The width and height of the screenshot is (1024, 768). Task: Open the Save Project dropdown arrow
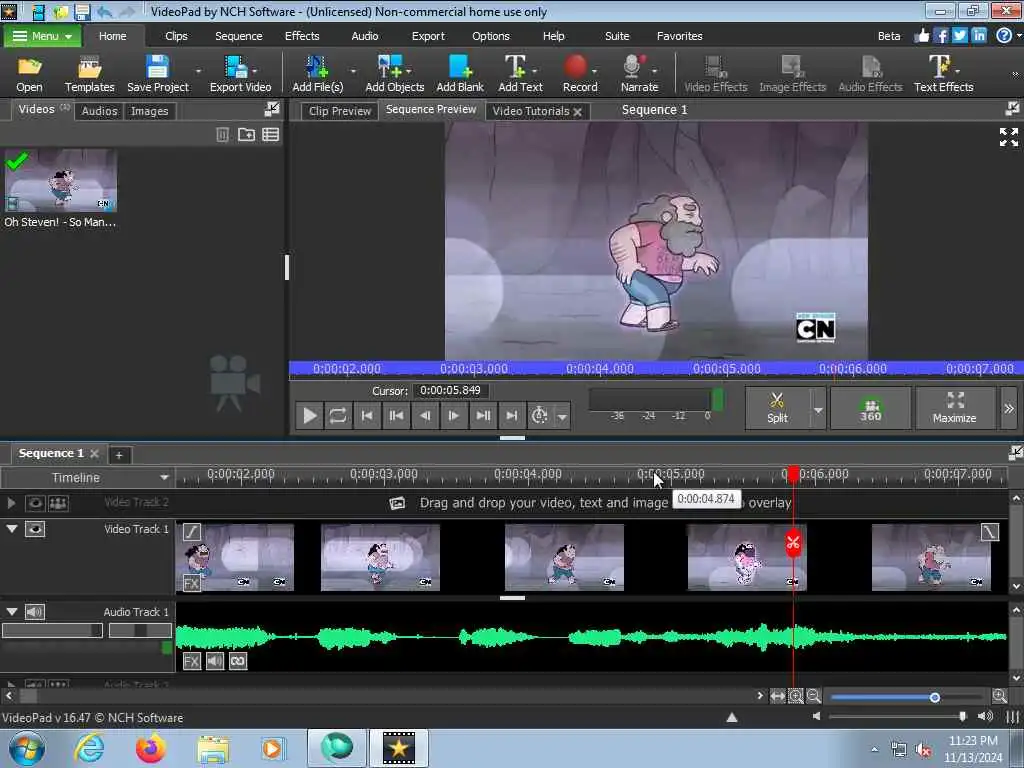[x=199, y=71]
